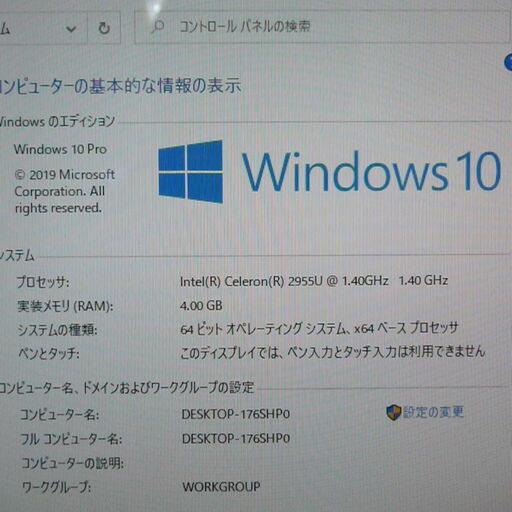Select the pen and touch availability text
This screenshot has height=512, width=512.
pos(333,352)
